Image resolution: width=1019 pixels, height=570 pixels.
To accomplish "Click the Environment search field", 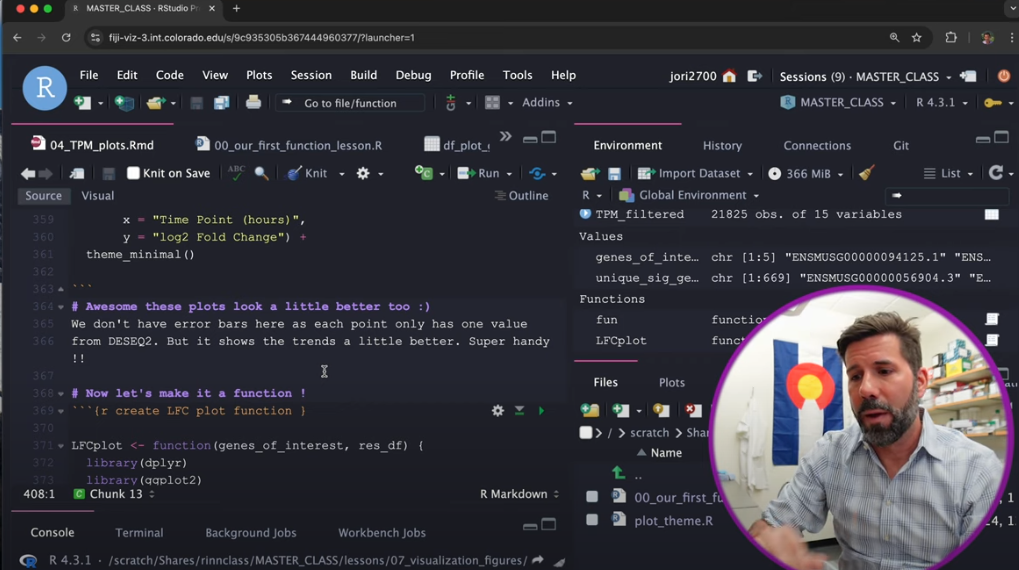I will pyautogui.click(x=947, y=195).
